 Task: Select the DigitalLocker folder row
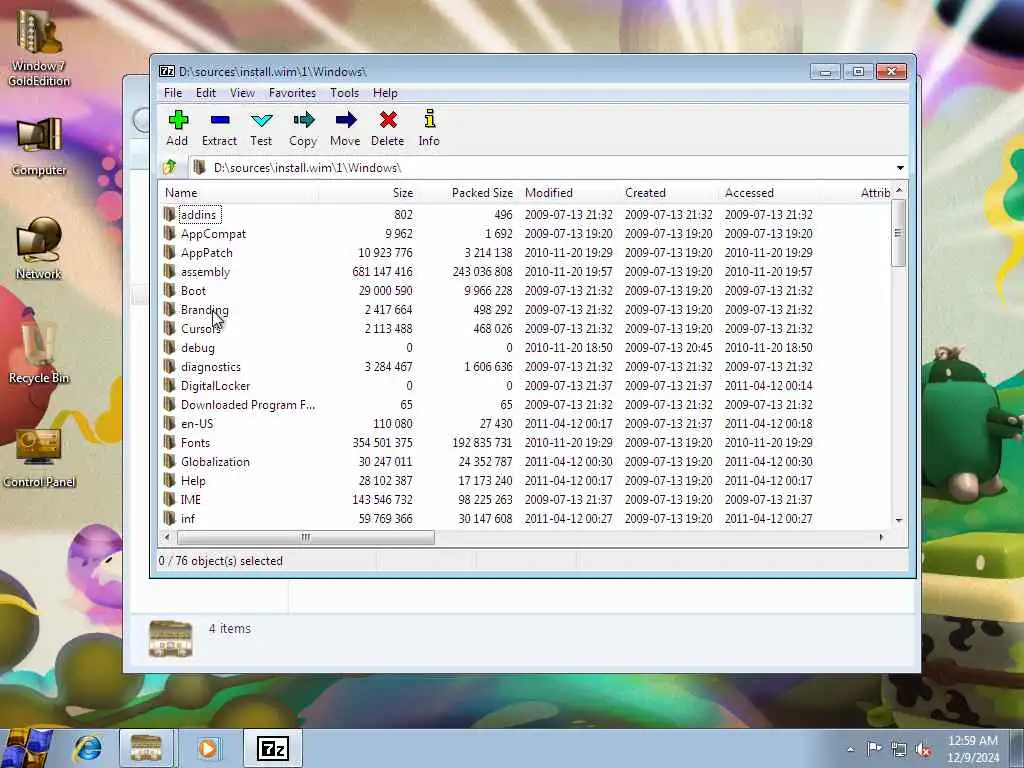[x=525, y=385]
